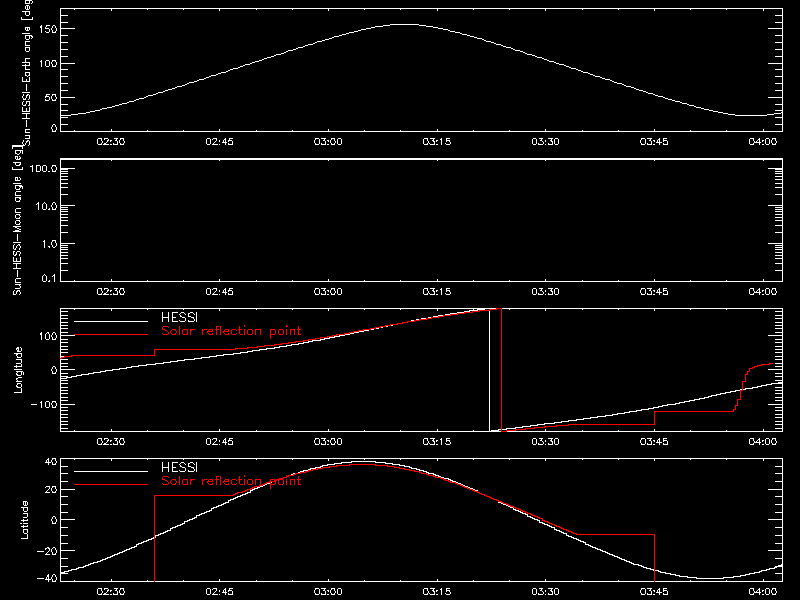Image resolution: width=800 pixels, height=600 pixels.
Task: Click 04:00 label under Latitude plot
Action: pyautogui.click(x=763, y=591)
